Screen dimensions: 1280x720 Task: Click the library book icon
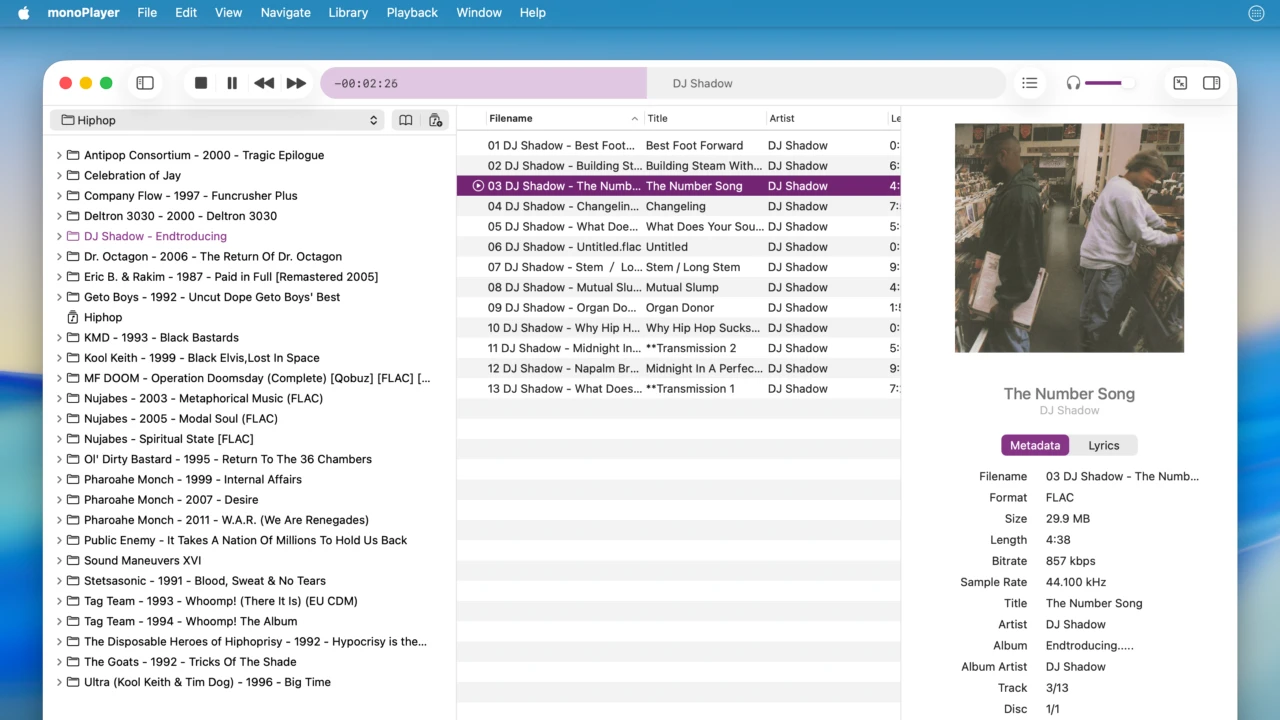point(406,120)
